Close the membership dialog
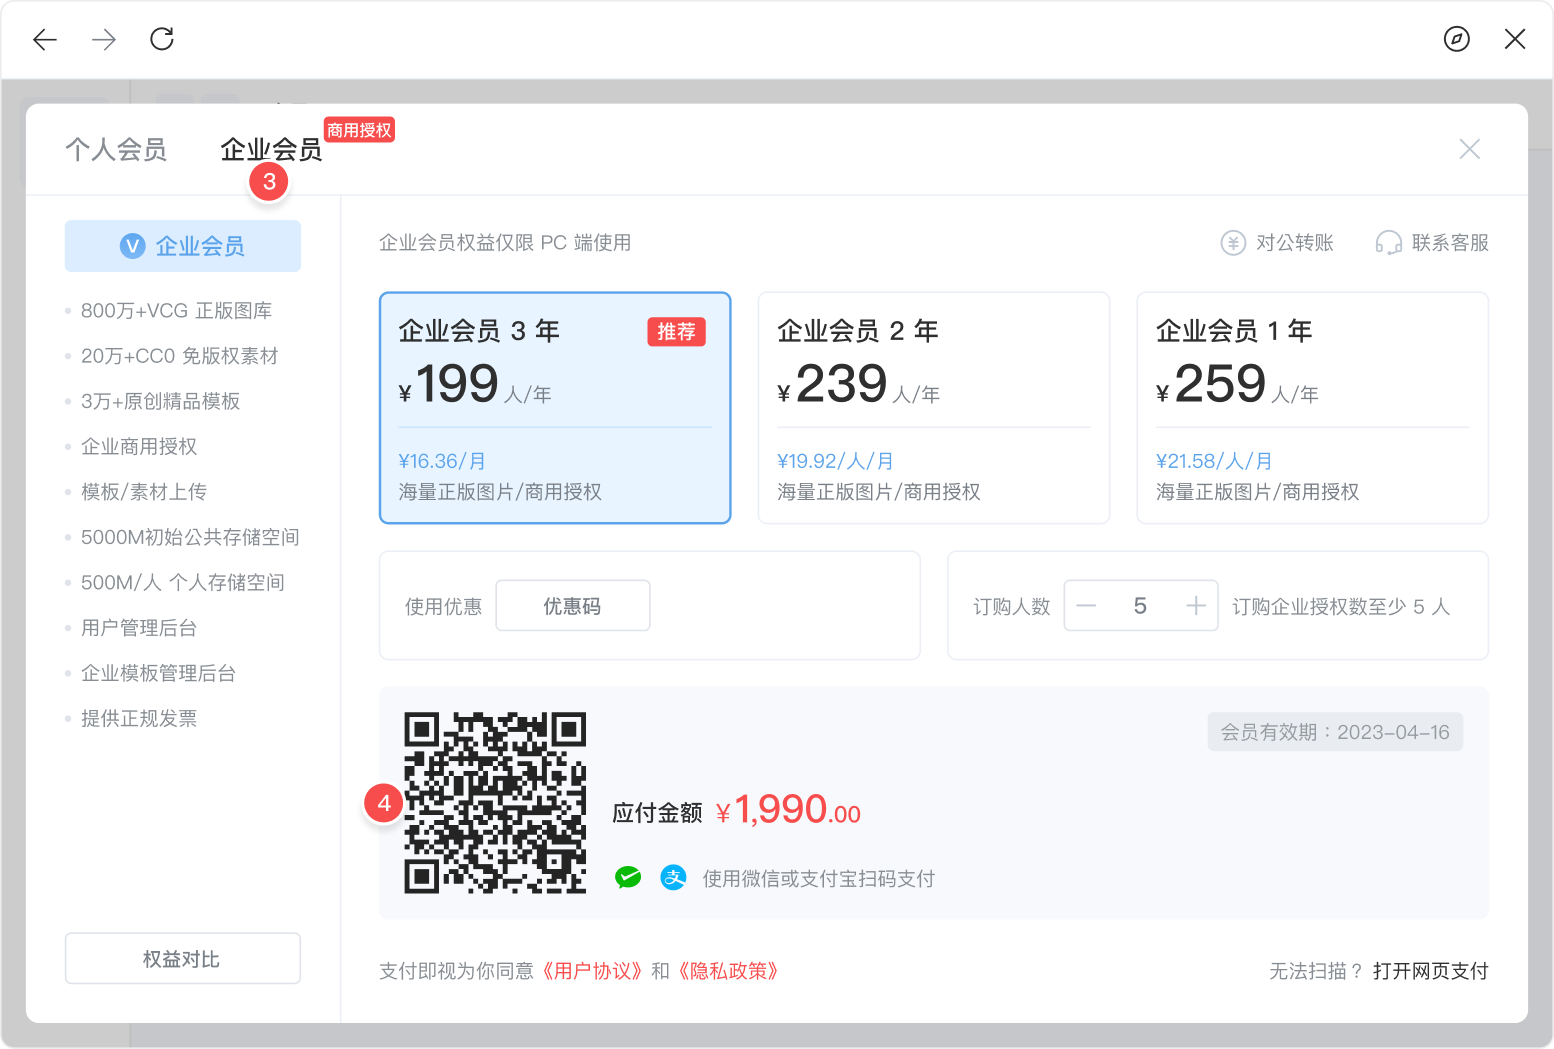The image size is (1554, 1049). tap(1469, 149)
